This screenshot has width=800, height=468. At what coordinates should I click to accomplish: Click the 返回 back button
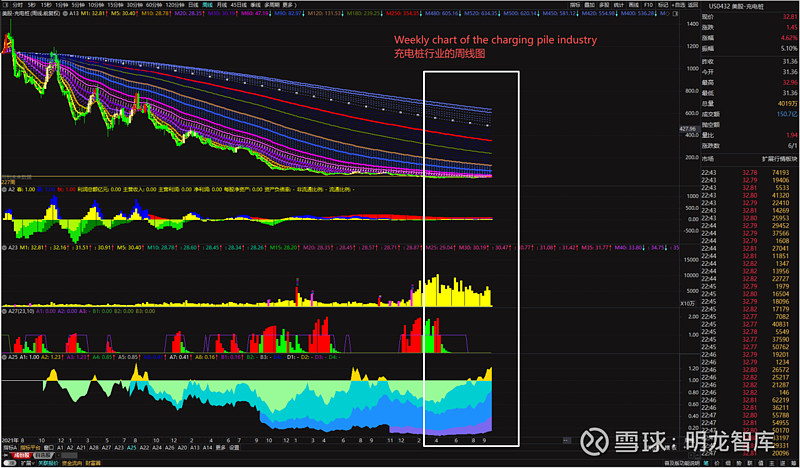[x=692, y=5]
